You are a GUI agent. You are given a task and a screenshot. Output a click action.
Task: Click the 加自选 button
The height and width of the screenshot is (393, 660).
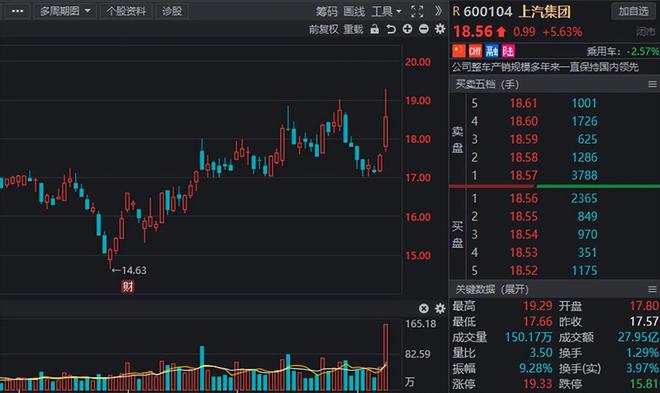(633, 11)
